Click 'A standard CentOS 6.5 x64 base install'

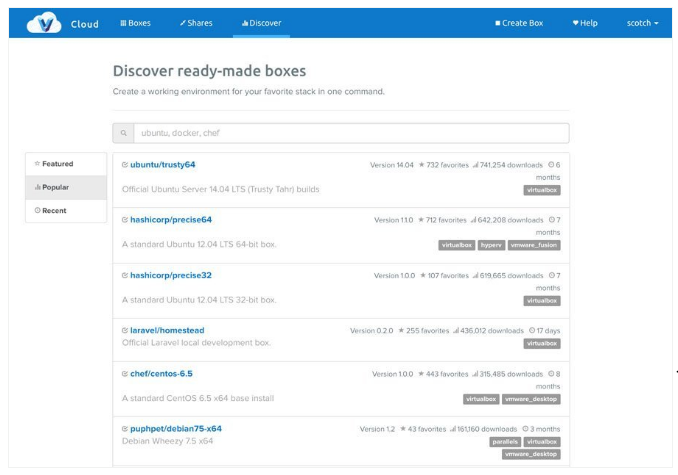(198, 398)
